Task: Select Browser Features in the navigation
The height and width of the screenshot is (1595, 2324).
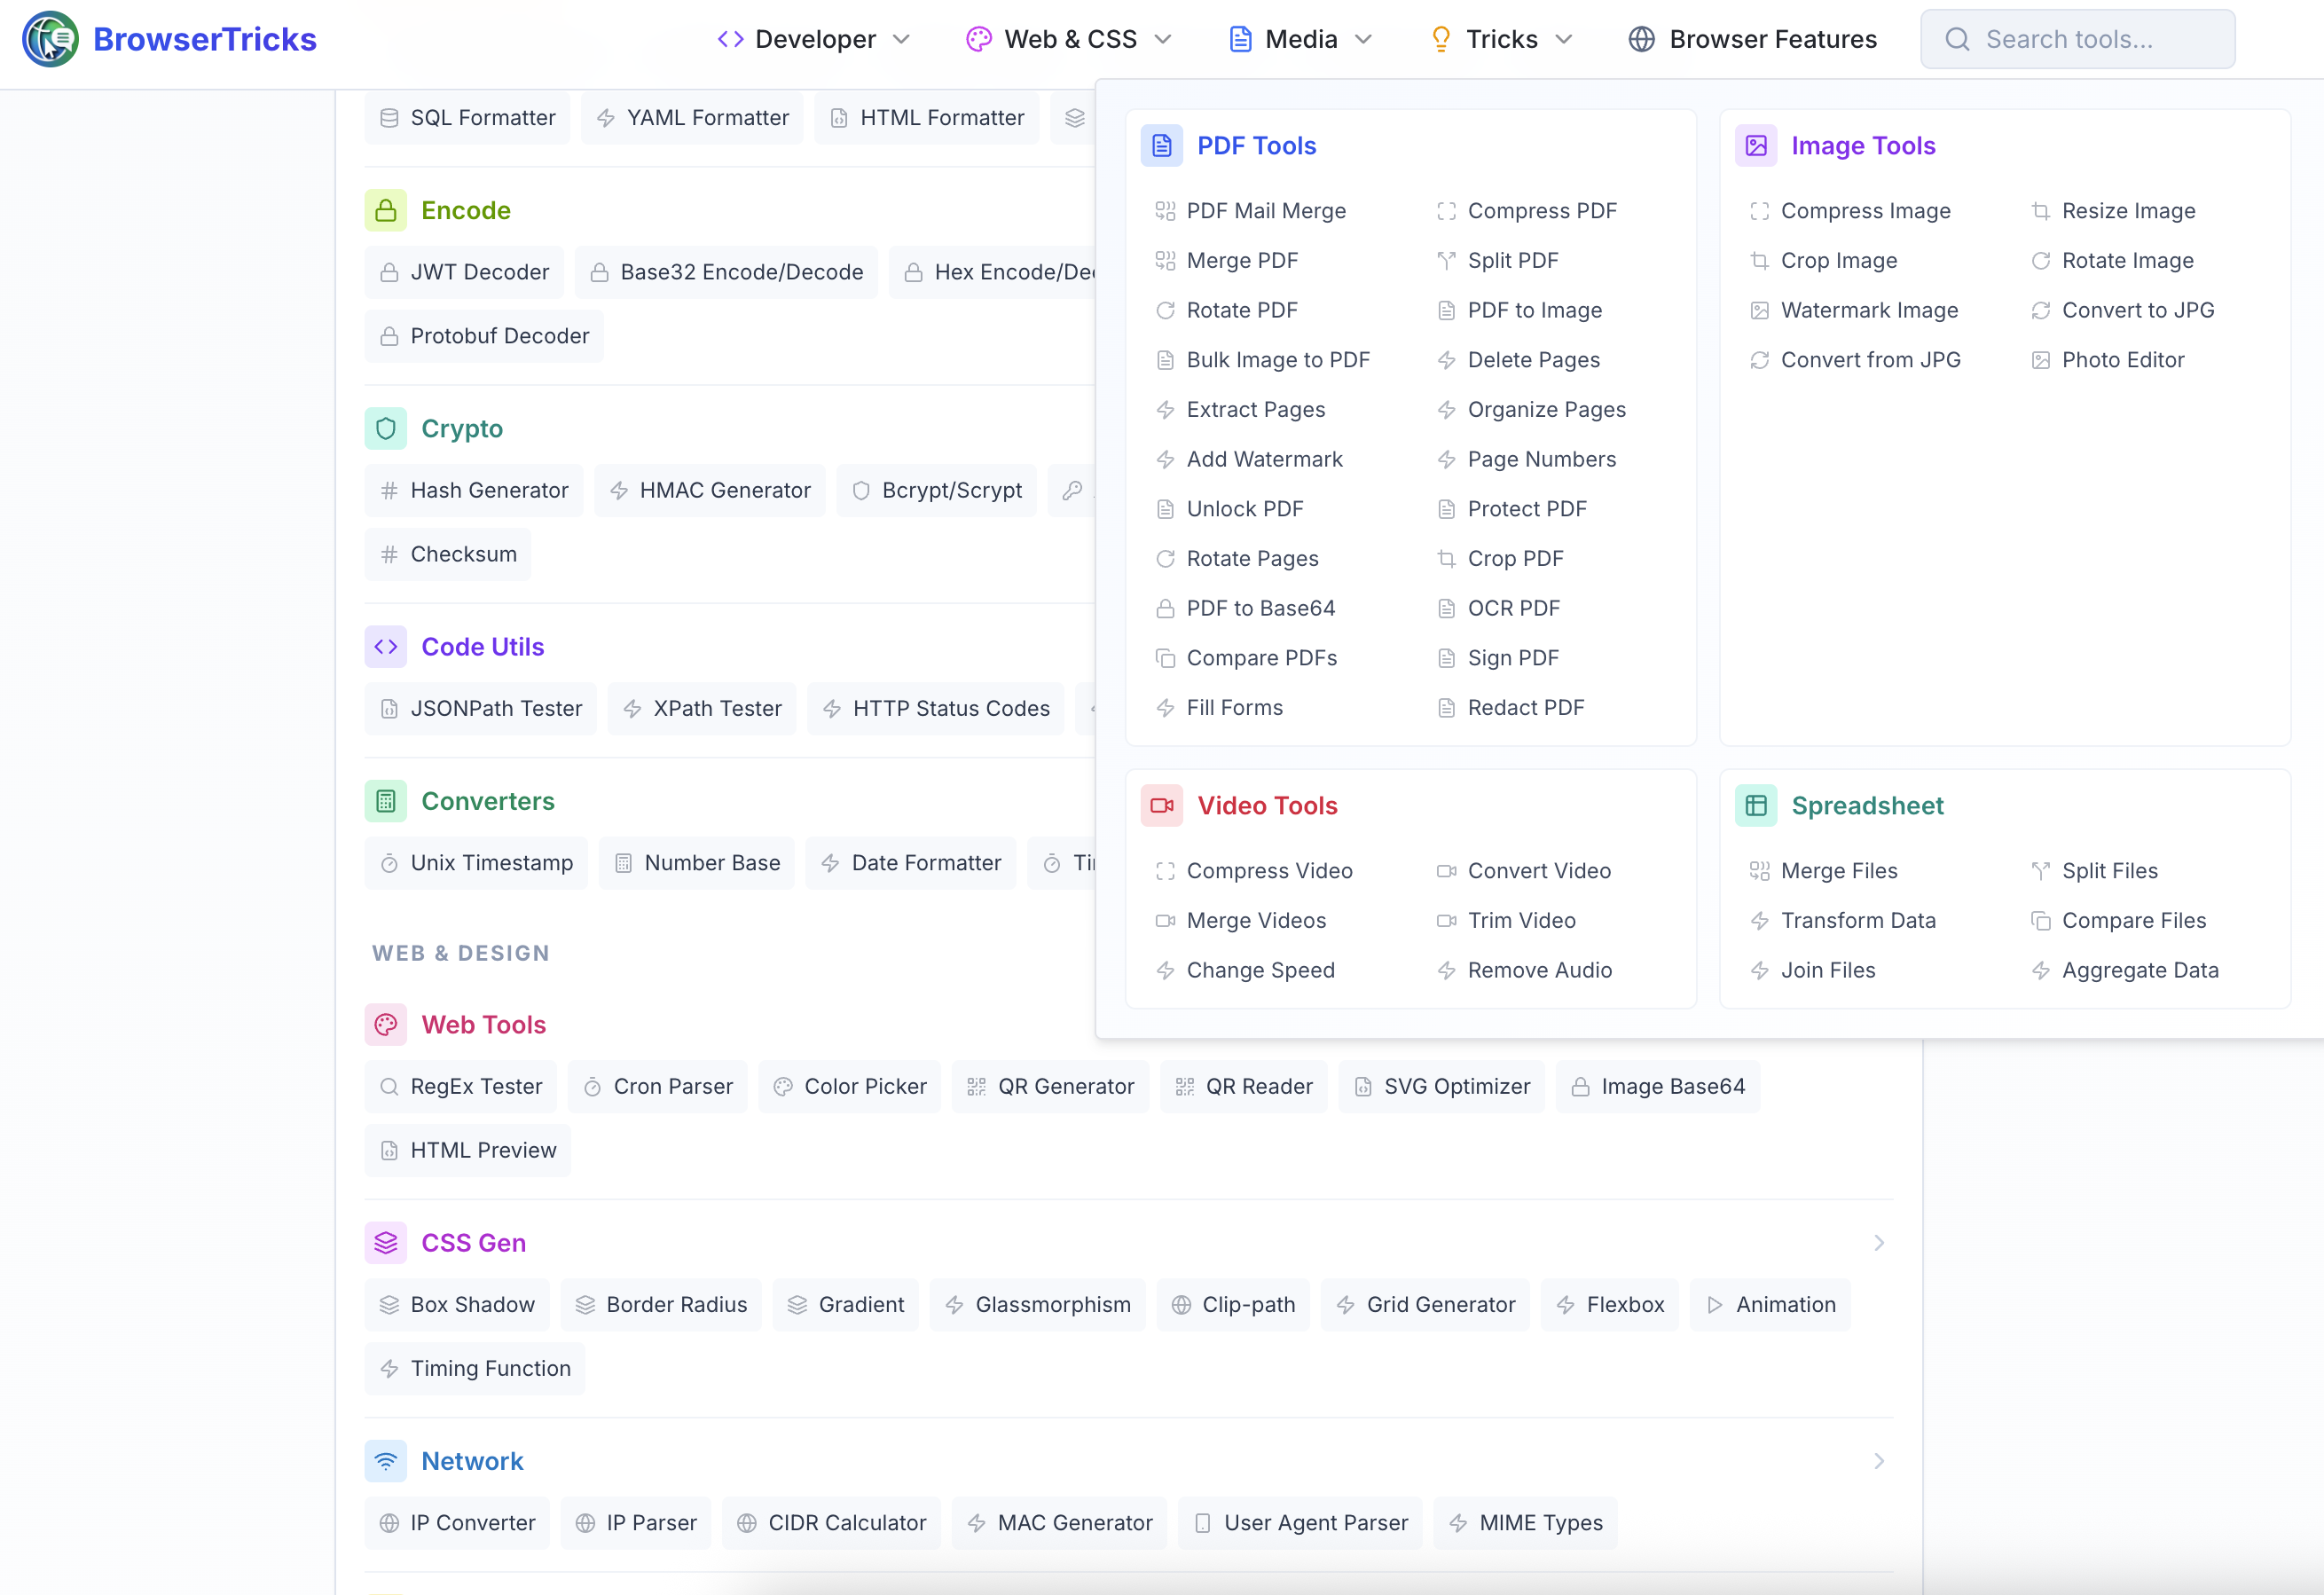Action: pyautogui.click(x=1752, y=39)
